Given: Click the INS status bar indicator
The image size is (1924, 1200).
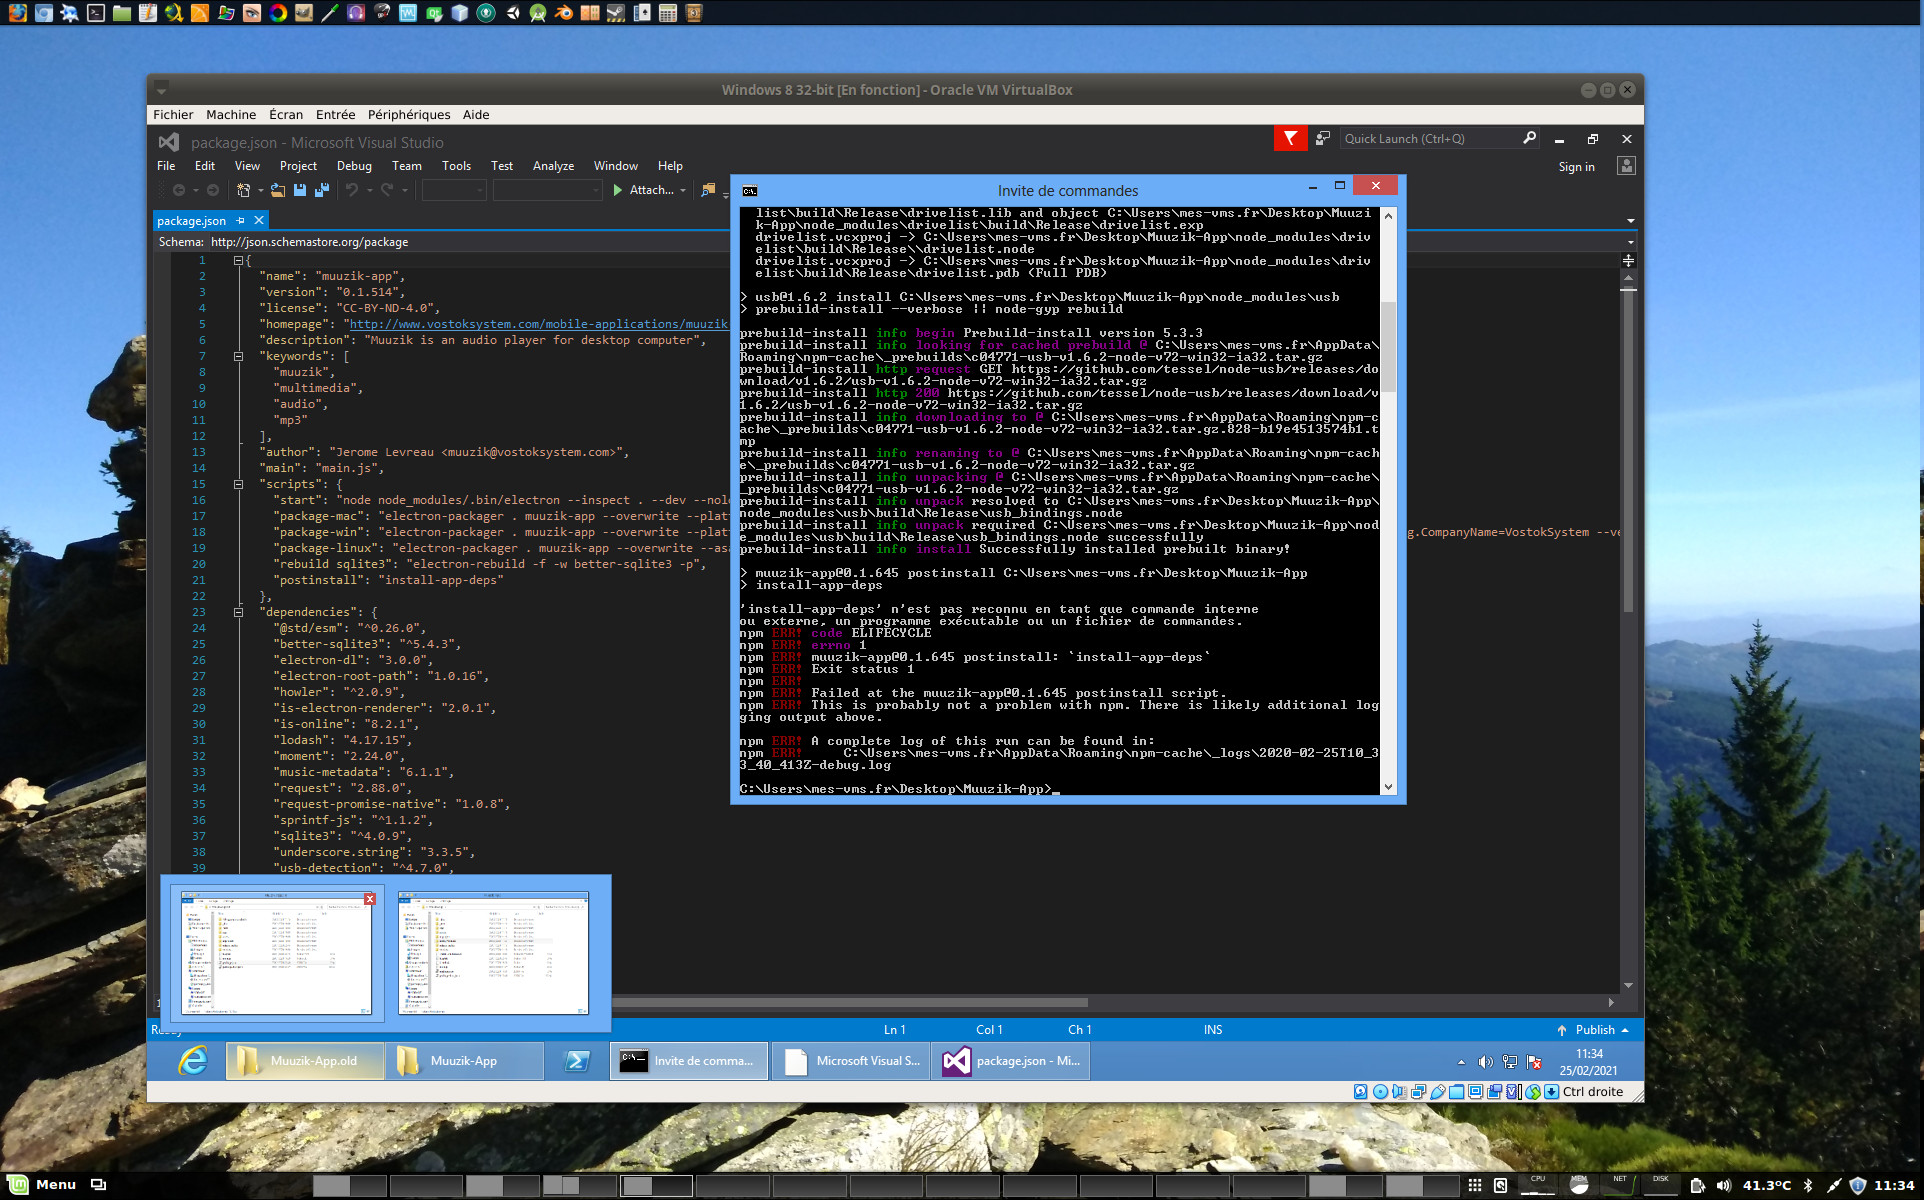Looking at the screenshot, I should [1212, 1030].
